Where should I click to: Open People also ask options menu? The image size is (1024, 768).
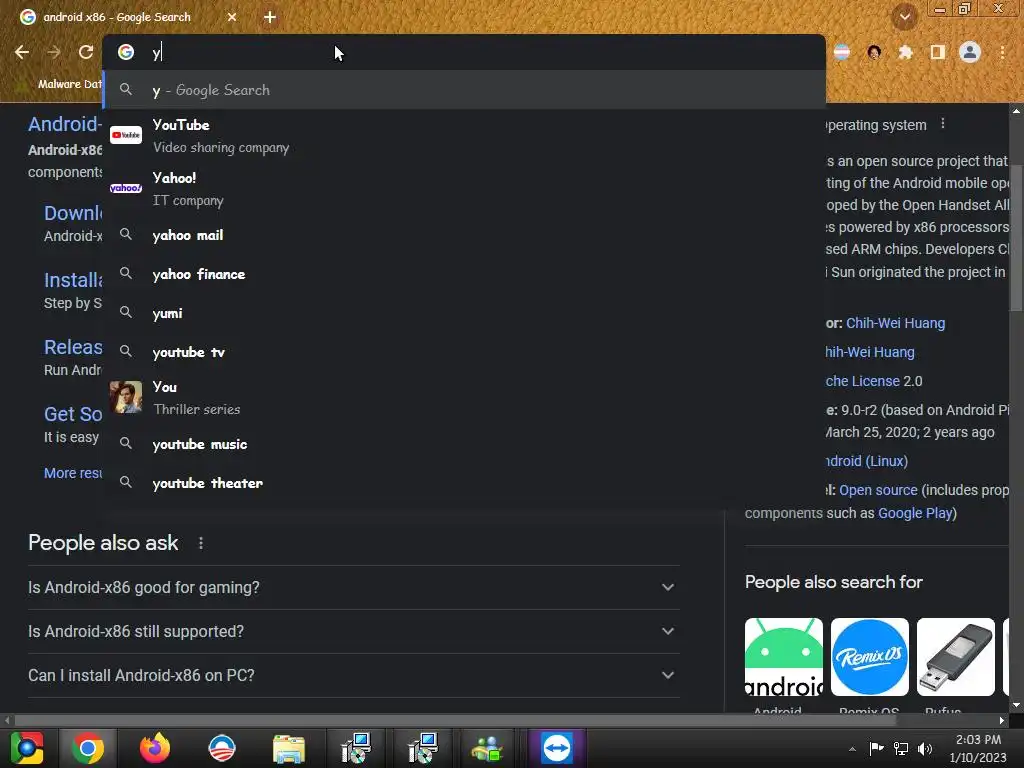click(x=201, y=543)
